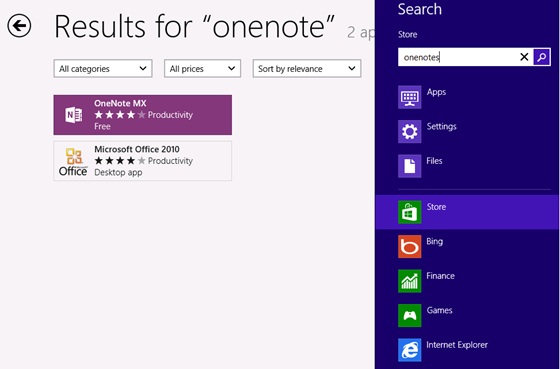Choose the Files label in search list
The image size is (560, 369).
pyautogui.click(x=434, y=161)
